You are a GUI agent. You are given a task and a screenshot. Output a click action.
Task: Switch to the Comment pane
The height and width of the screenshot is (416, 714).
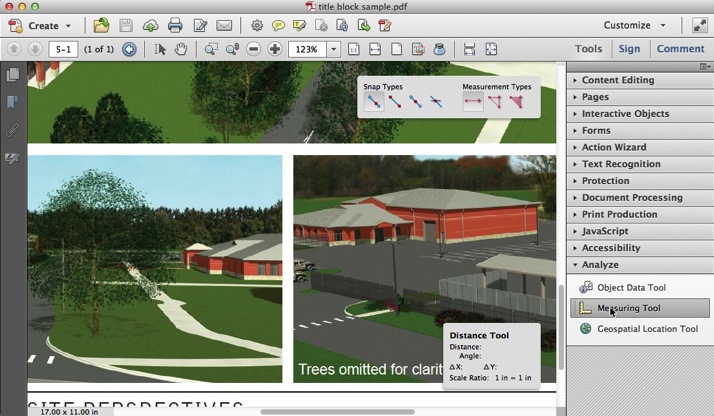point(680,48)
